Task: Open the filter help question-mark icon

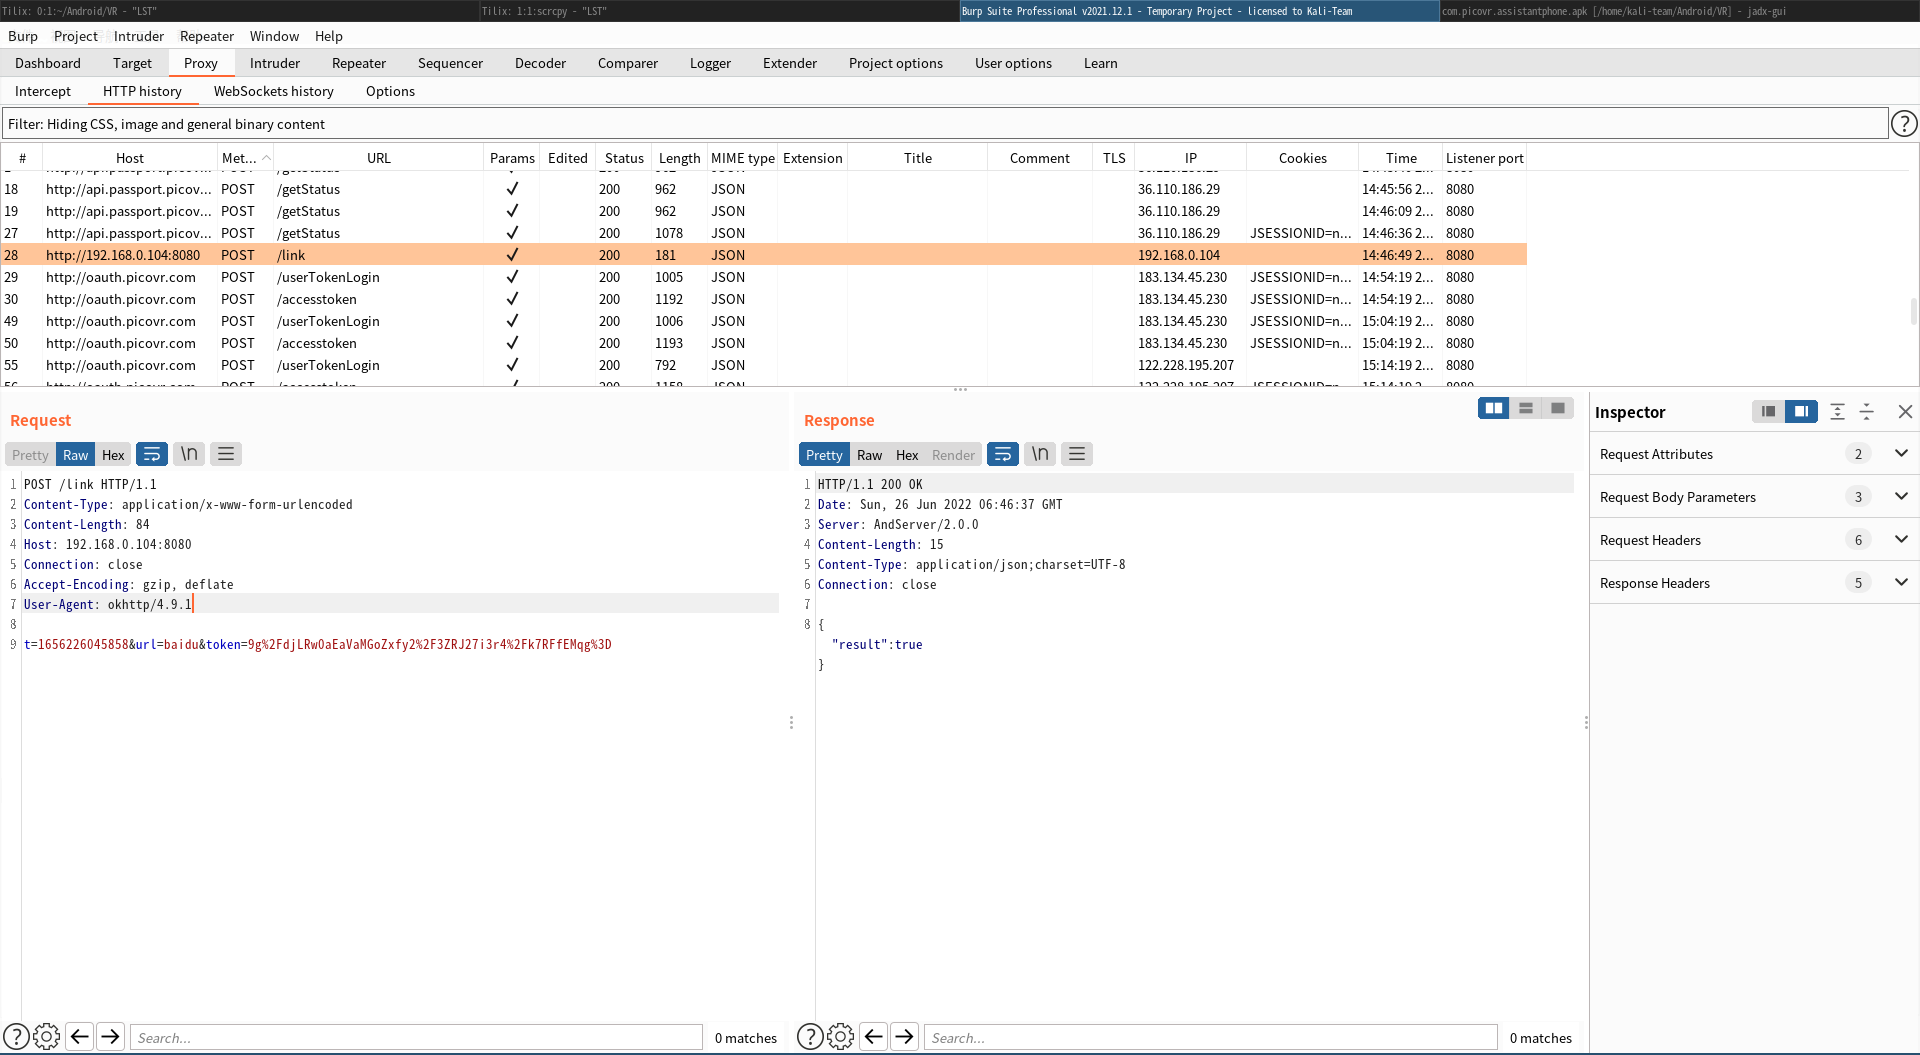Action: [x=1904, y=124]
